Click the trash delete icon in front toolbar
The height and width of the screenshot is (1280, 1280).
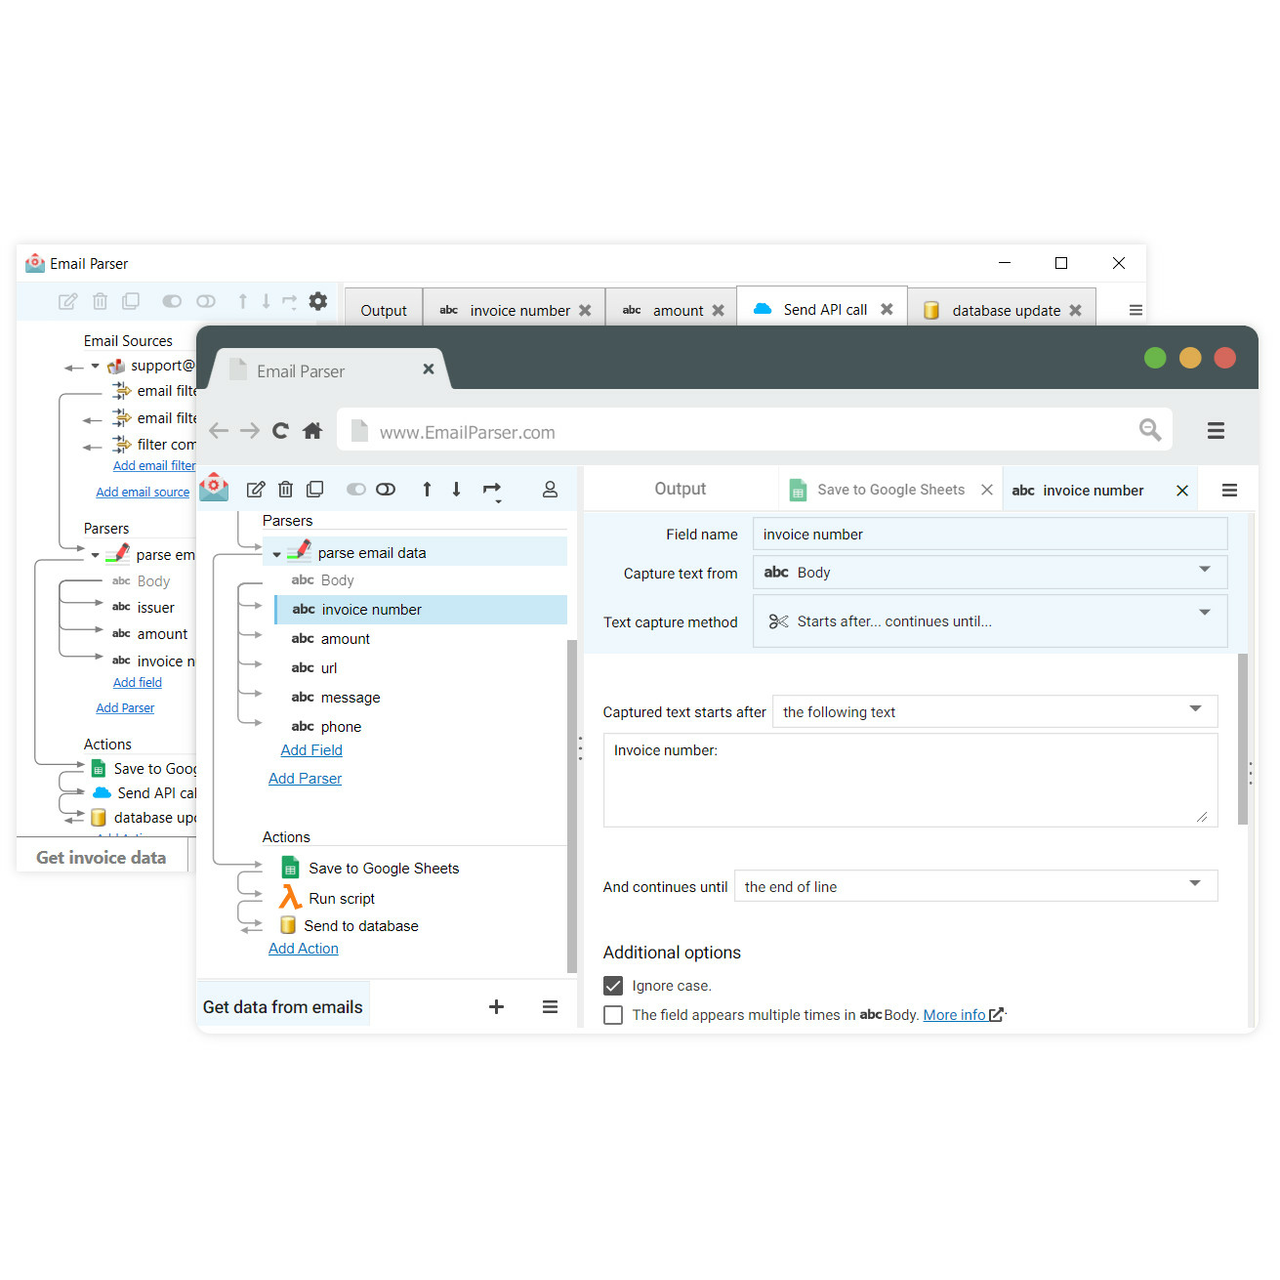click(285, 489)
